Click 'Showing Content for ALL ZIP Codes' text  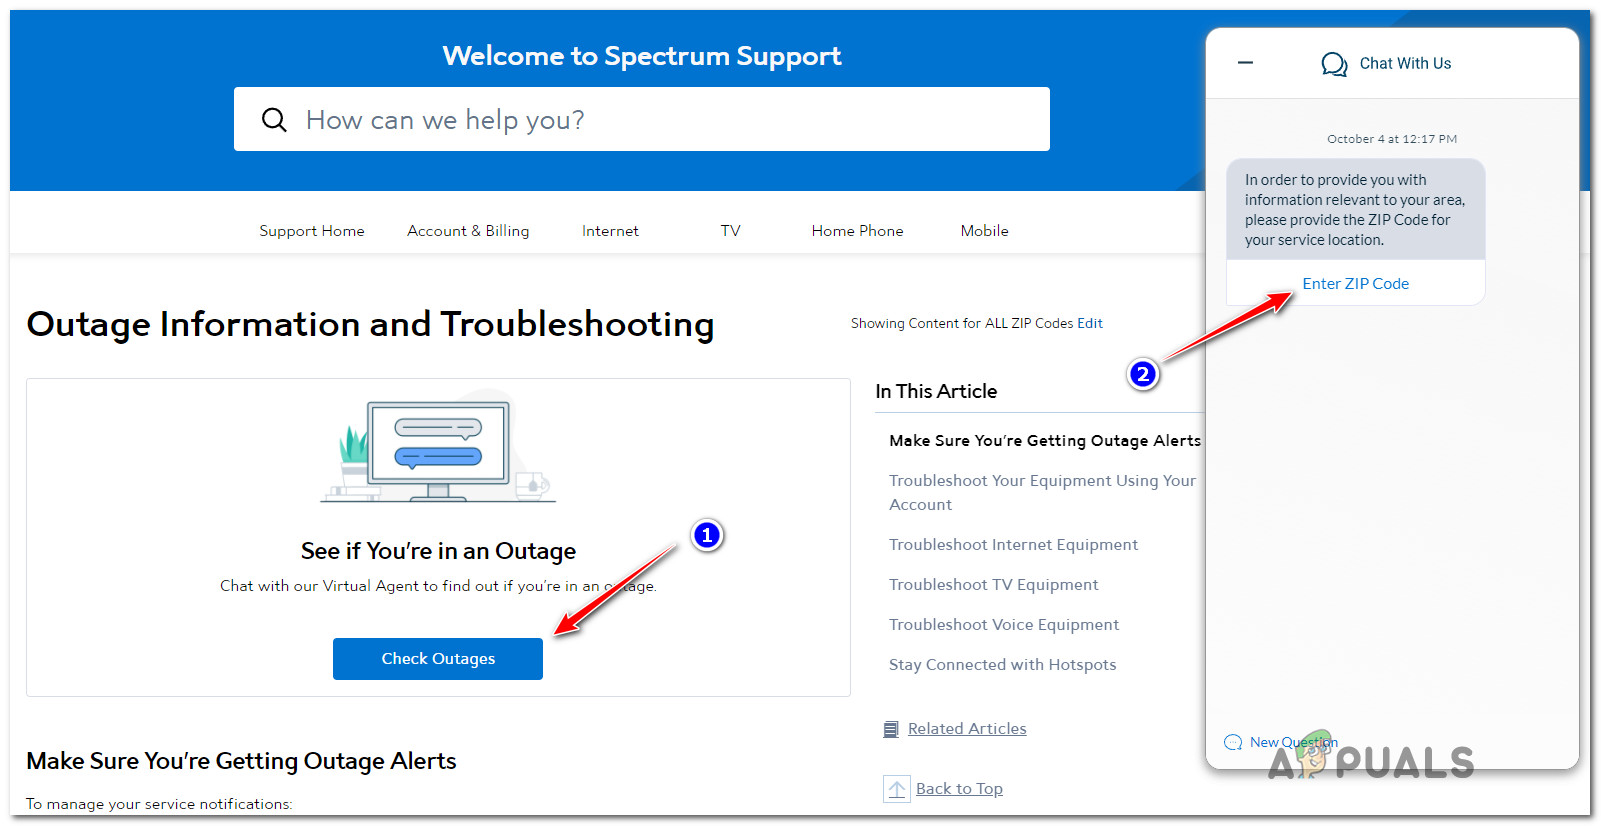[x=962, y=323]
